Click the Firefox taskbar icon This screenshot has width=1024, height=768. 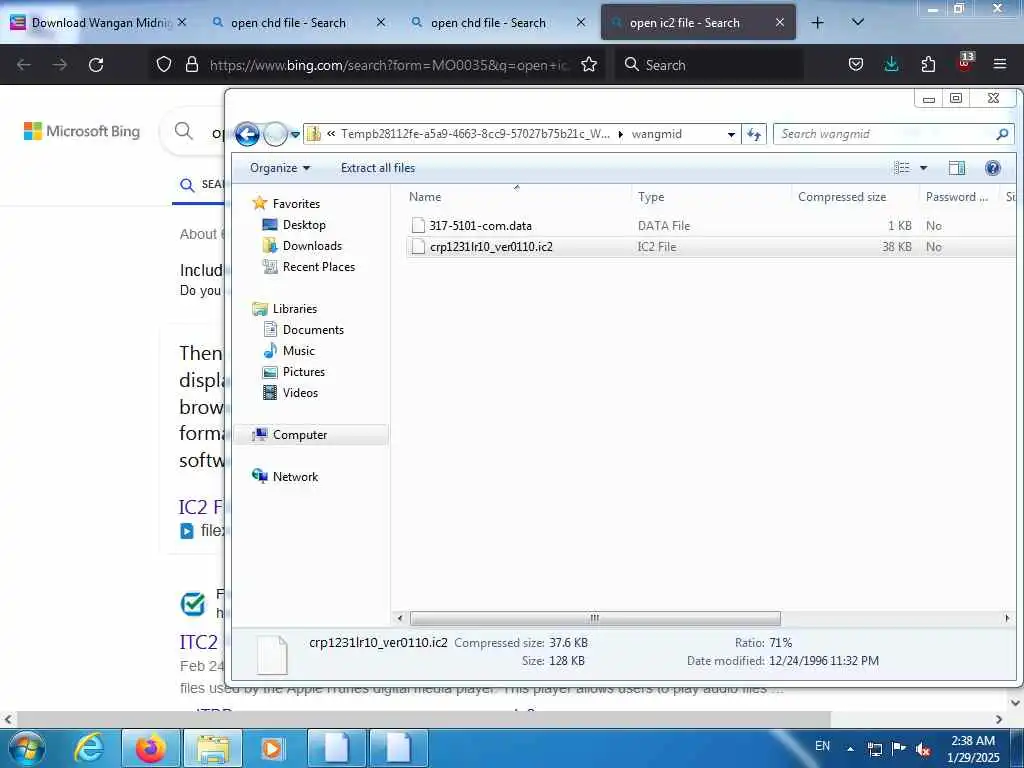coord(151,748)
